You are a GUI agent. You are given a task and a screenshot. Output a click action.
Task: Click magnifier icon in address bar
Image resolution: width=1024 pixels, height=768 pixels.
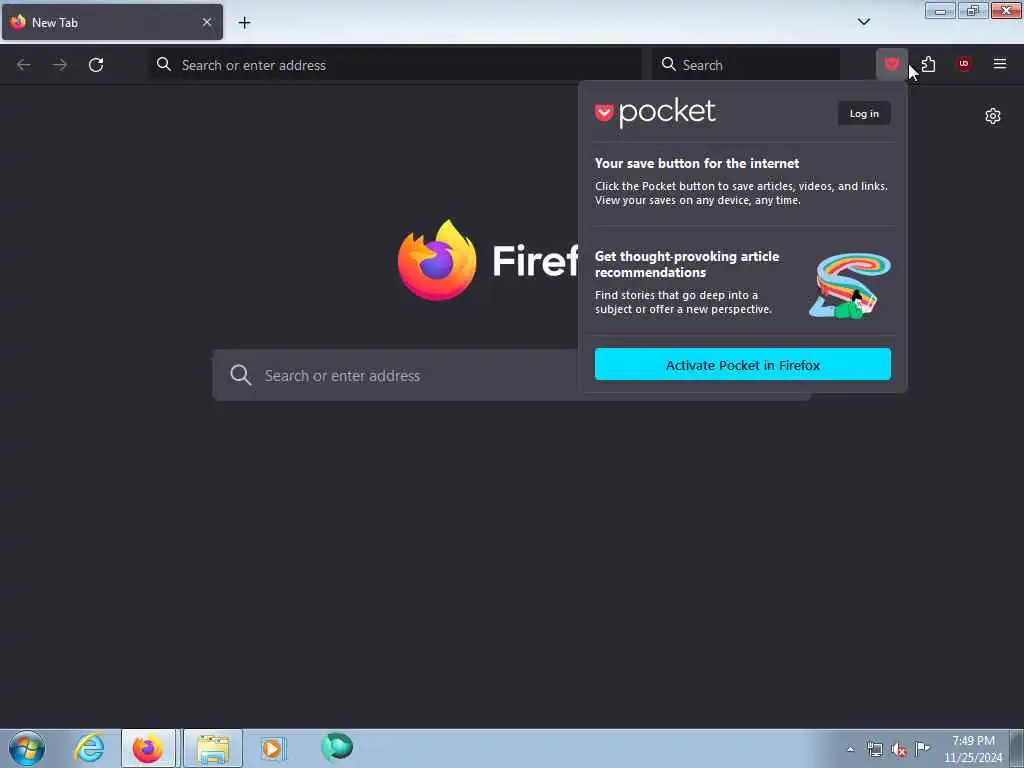tap(164, 64)
